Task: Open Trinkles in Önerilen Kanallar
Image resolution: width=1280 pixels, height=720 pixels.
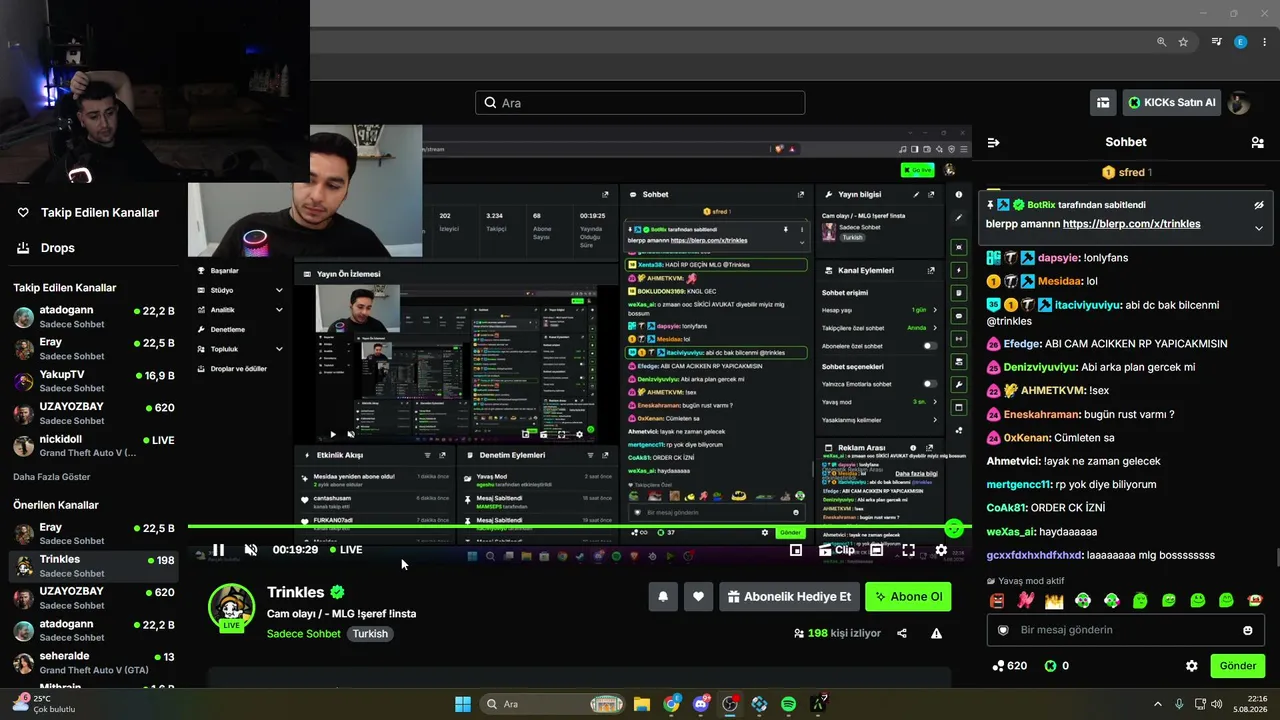Action: pos(94,566)
